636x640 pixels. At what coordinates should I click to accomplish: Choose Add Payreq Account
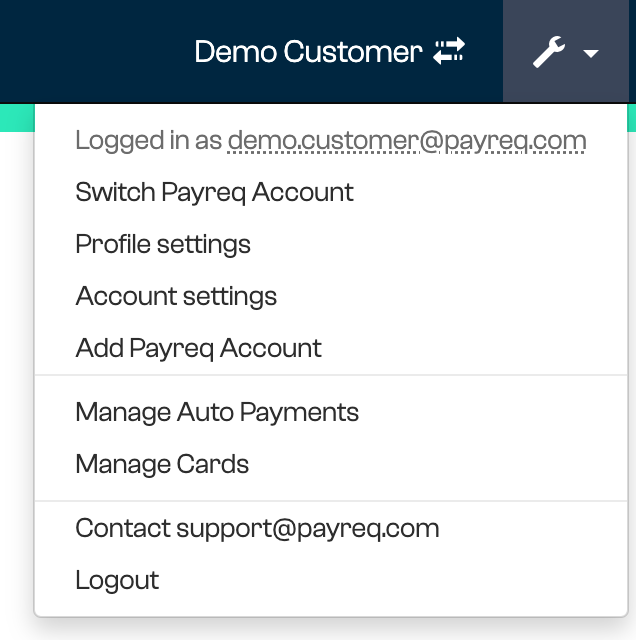(x=198, y=348)
